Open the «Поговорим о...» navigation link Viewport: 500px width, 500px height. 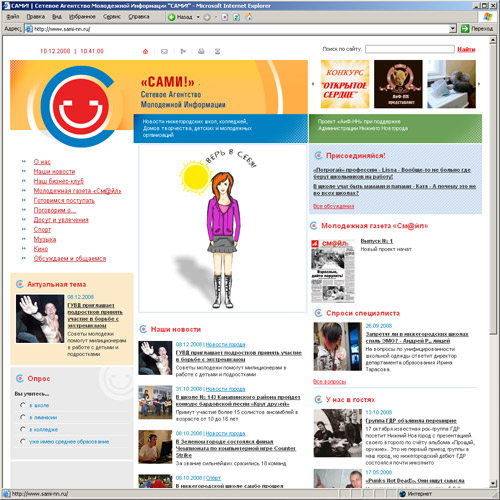pos(55,210)
